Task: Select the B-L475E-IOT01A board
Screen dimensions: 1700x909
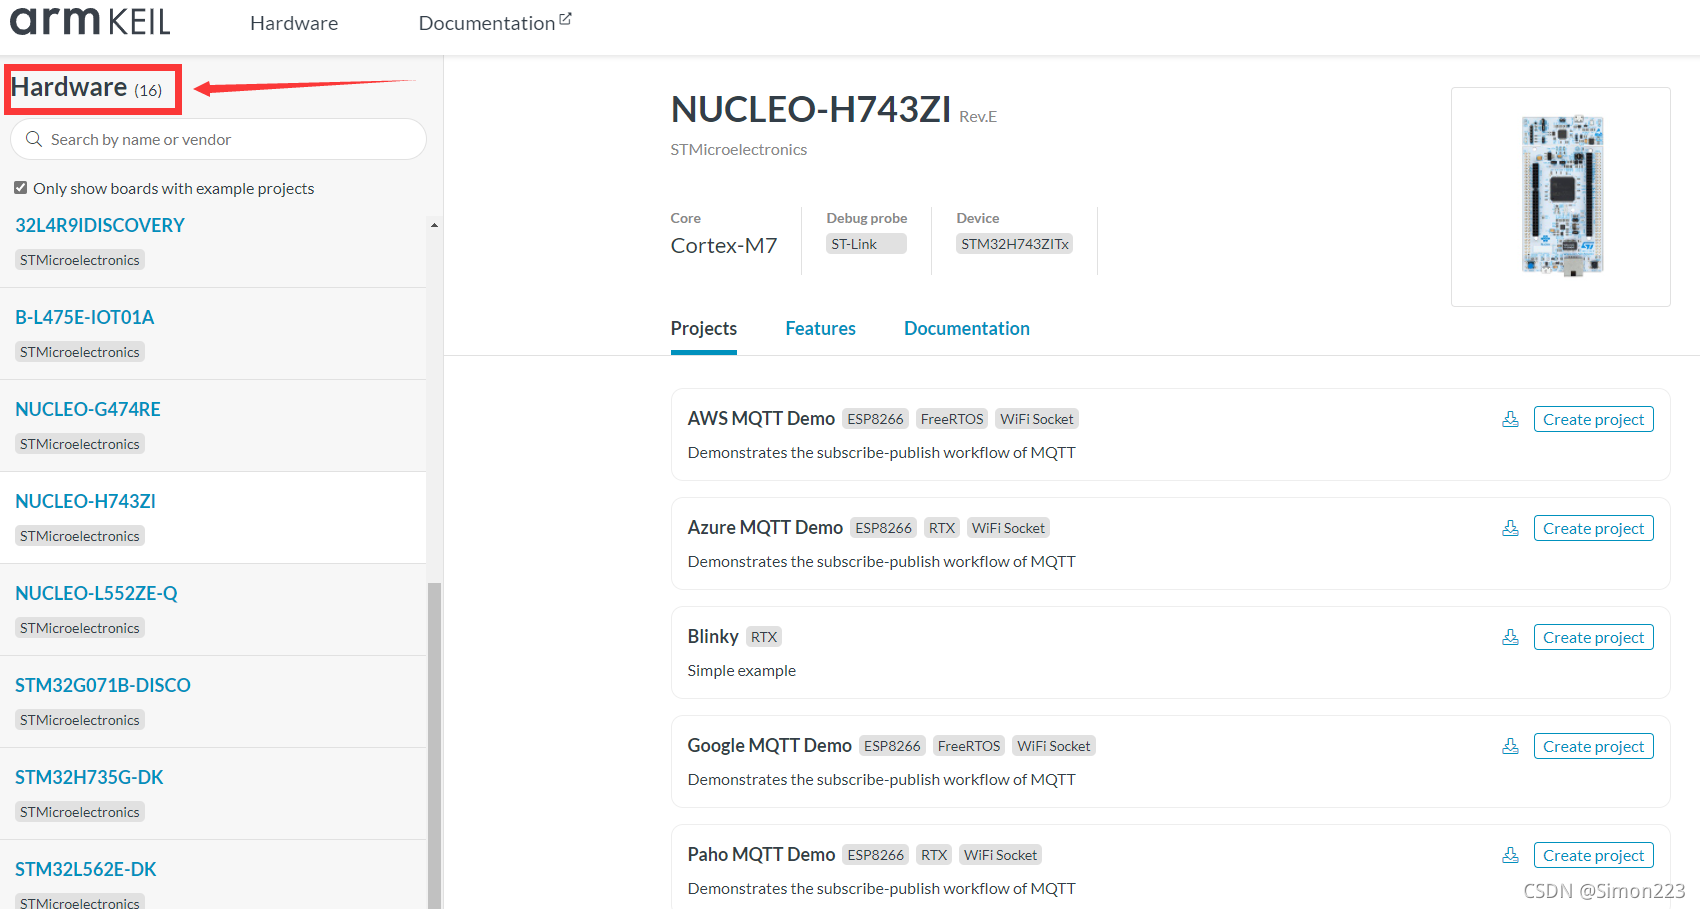Action: click(85, 318)
